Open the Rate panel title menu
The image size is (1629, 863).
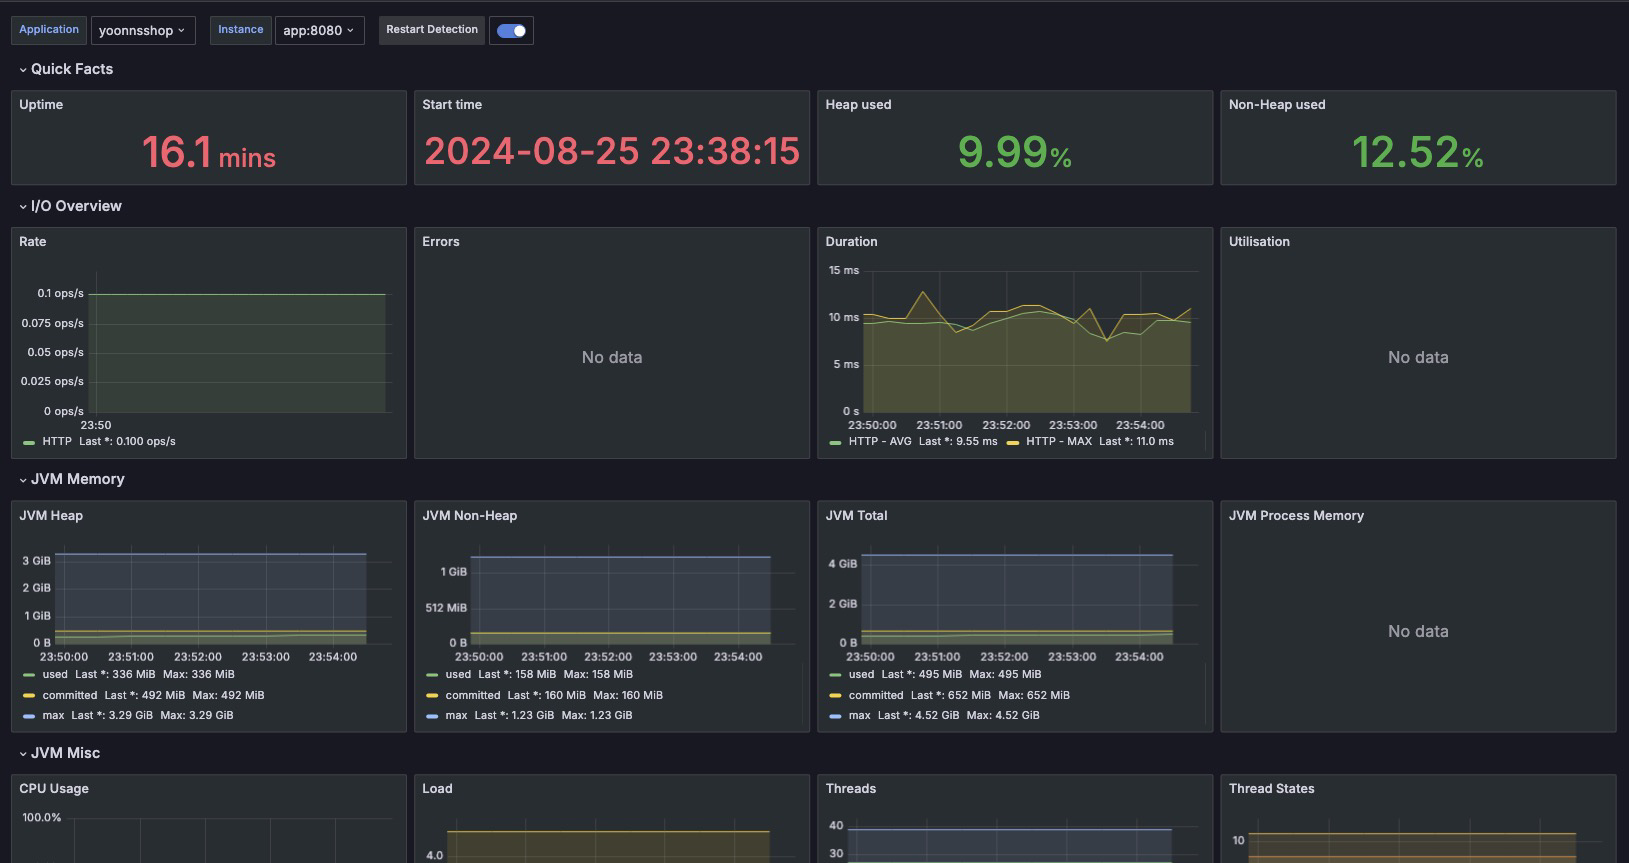click(x=33, y=241)
